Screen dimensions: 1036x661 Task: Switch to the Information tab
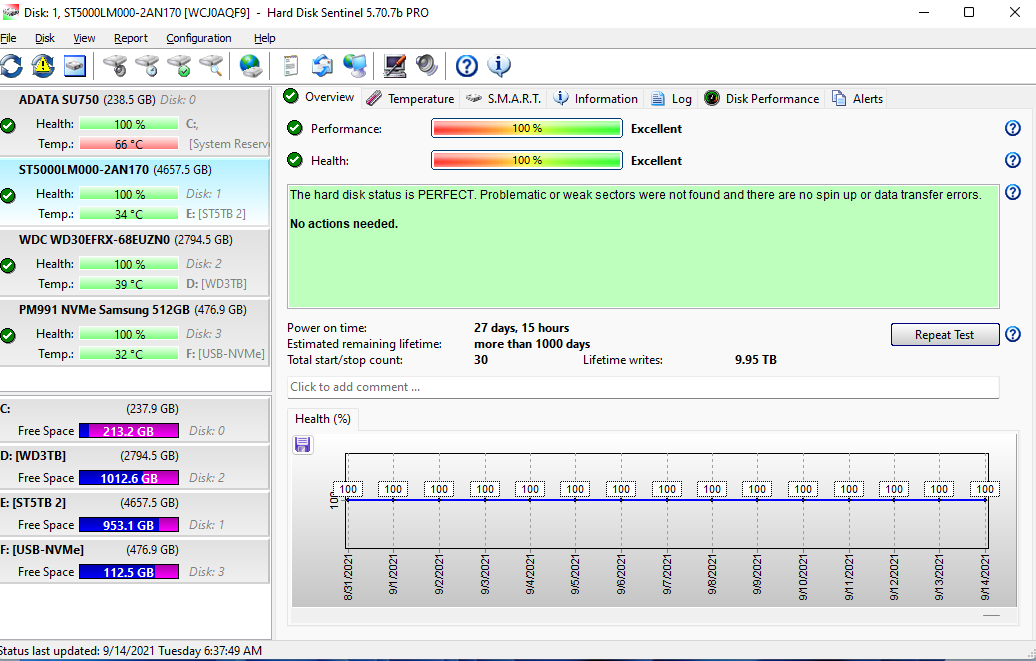pos(595,98)
